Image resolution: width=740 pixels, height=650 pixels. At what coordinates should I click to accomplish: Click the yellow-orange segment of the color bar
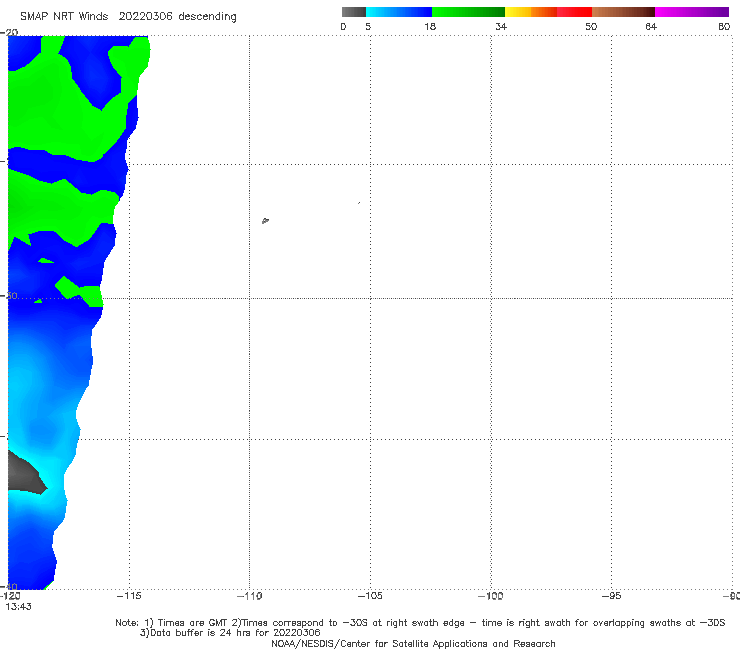point(530,12)
